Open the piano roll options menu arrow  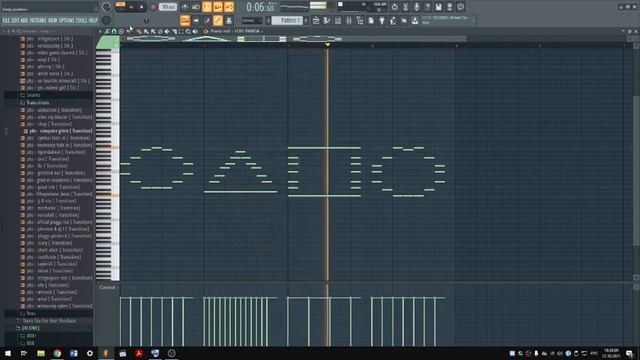100,31
